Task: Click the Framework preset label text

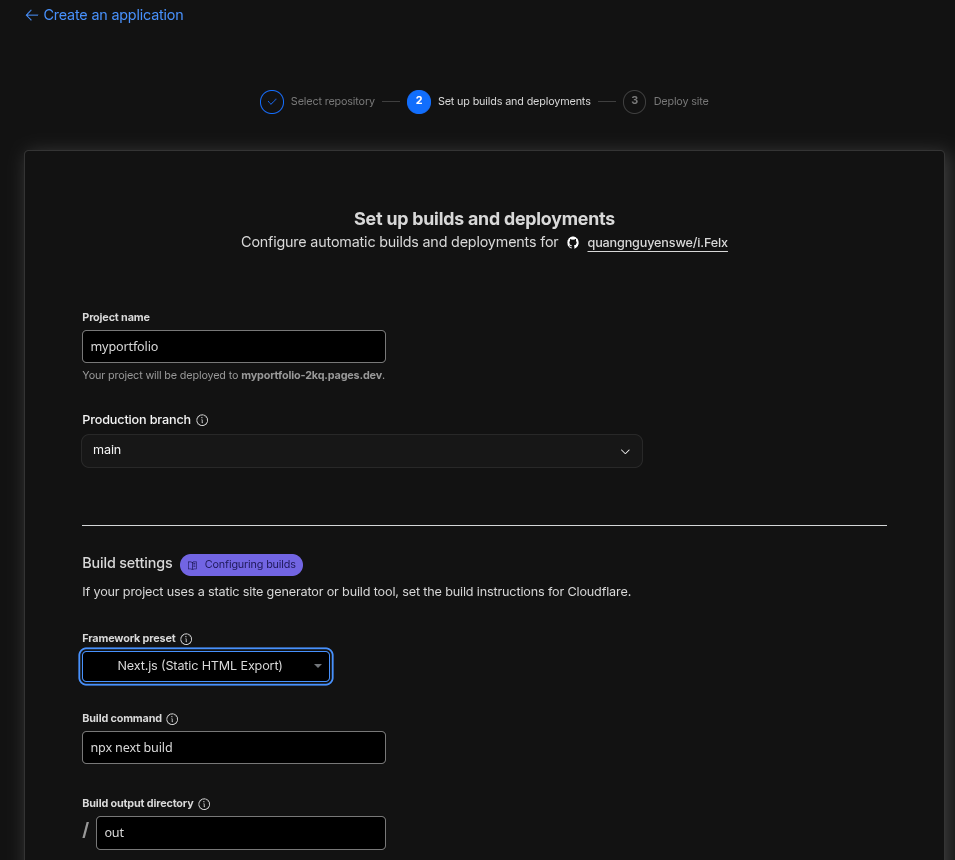Action: (129, 638)
